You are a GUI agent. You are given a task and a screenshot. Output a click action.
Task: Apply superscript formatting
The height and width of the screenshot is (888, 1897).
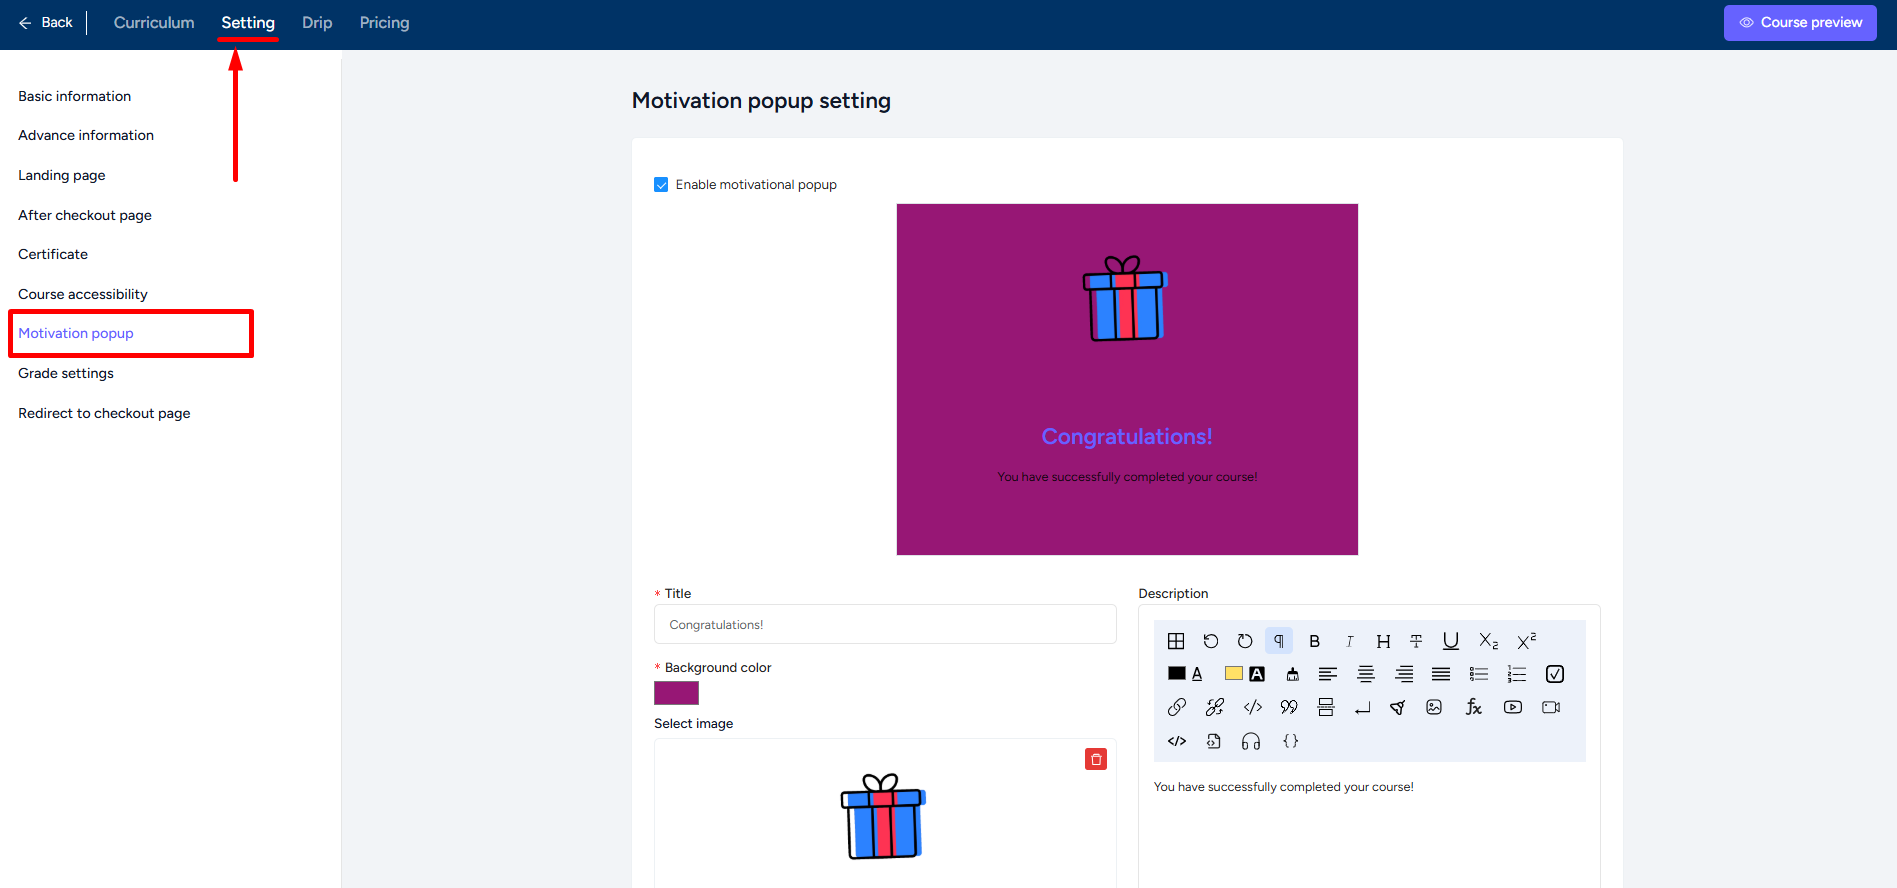(x=1526, y=641)
